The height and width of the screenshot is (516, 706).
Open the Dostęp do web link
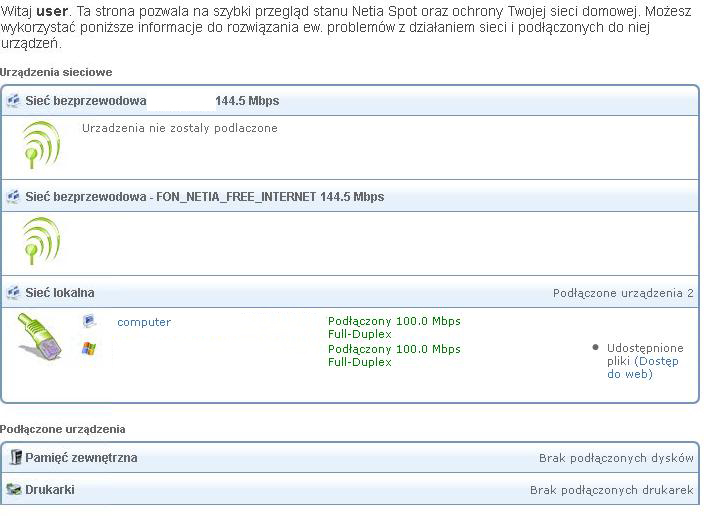[x=643, y=367]
